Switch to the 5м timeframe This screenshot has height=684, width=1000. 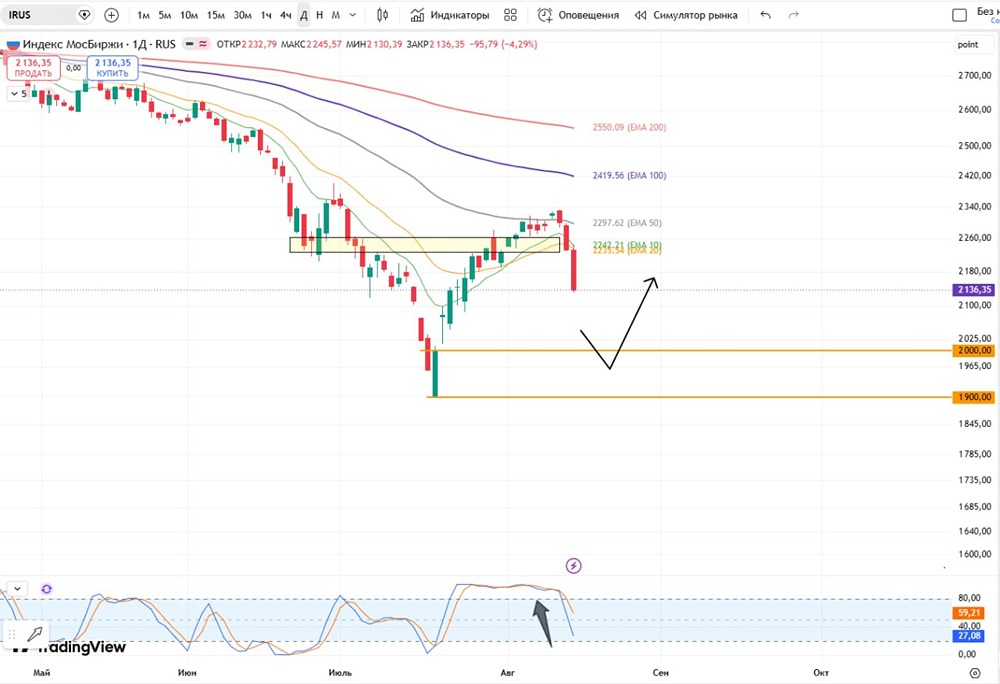[x=165, y=15]
